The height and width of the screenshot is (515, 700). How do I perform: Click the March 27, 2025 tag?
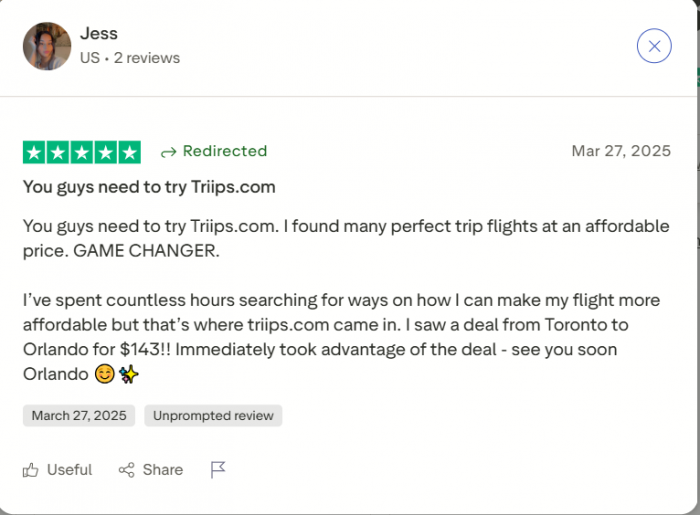[79, 416]
